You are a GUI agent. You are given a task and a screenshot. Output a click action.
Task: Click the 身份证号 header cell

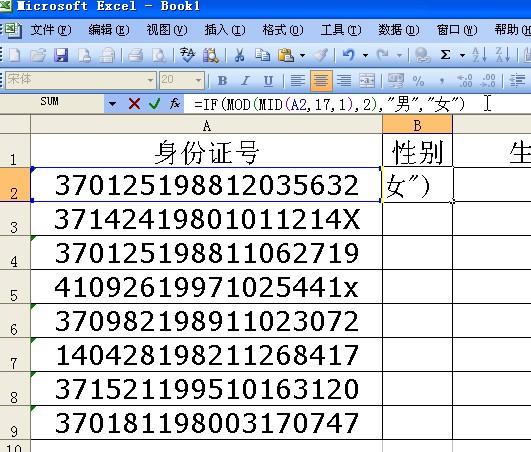click(207, 150)
